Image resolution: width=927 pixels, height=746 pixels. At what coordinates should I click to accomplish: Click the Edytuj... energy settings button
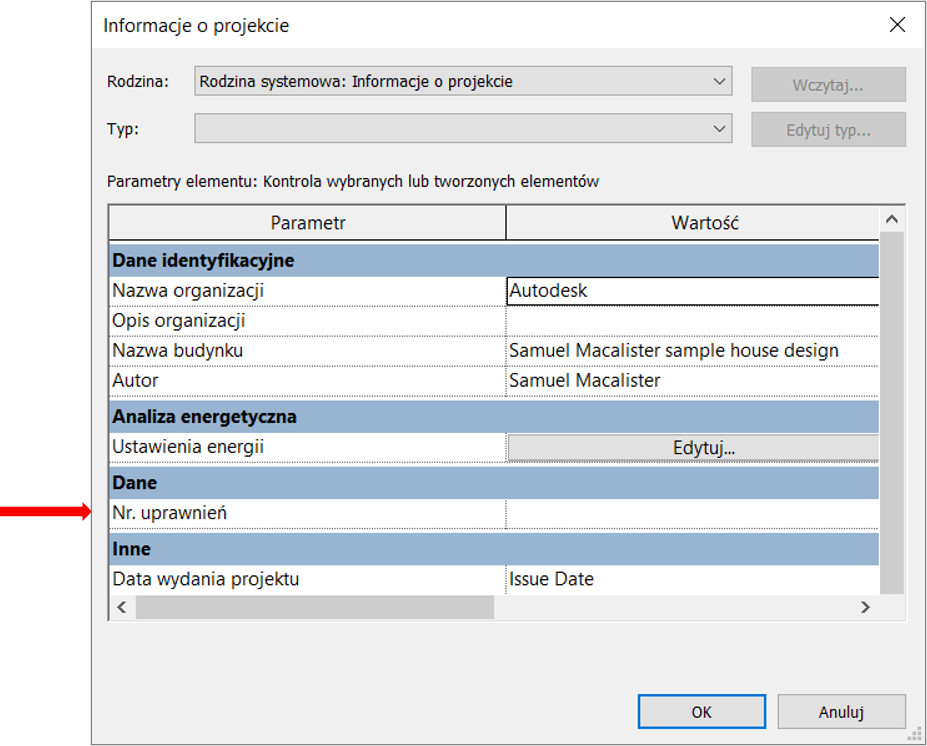(x=692, y=448)
